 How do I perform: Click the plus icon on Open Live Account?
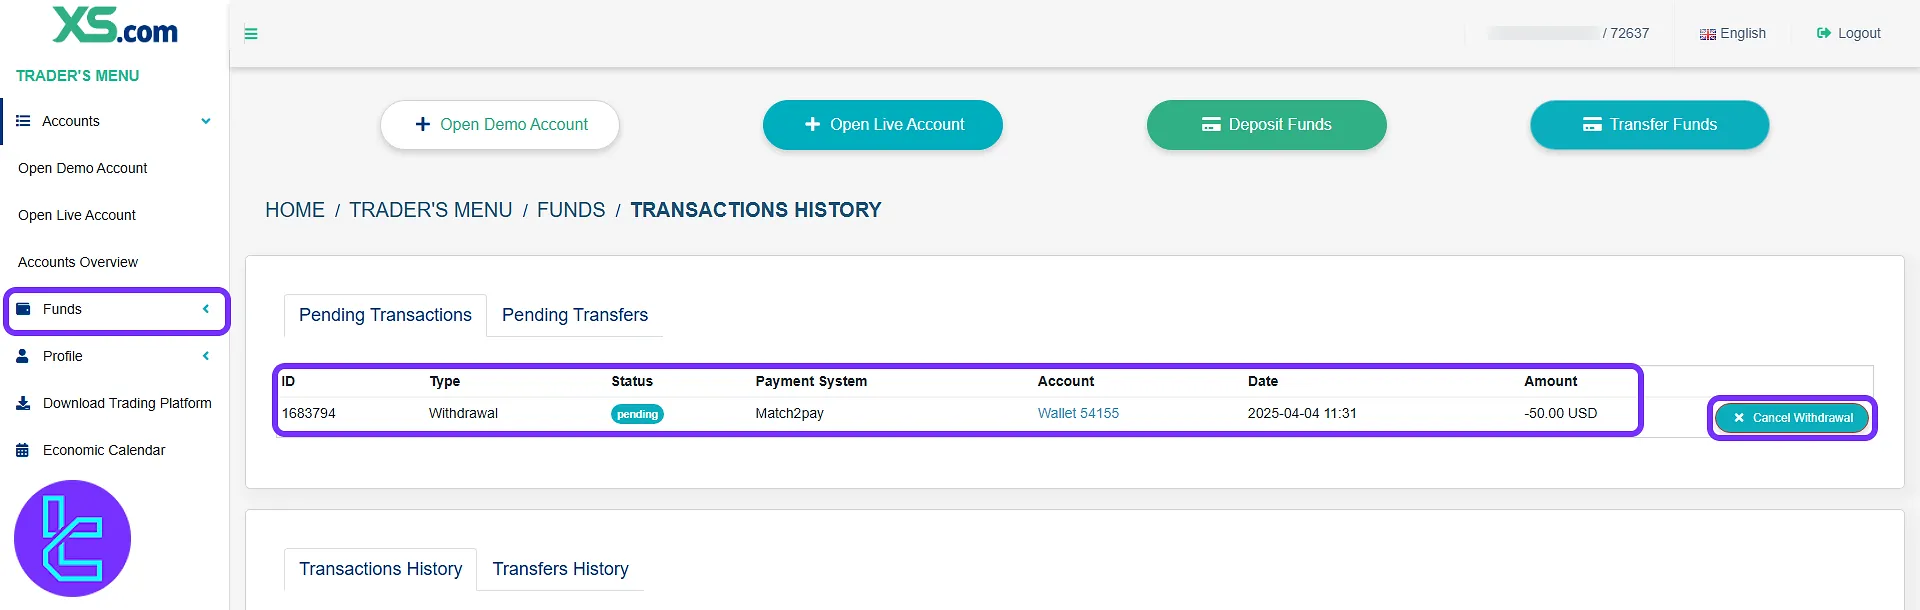pyautogui.click(x=813, y=124)
